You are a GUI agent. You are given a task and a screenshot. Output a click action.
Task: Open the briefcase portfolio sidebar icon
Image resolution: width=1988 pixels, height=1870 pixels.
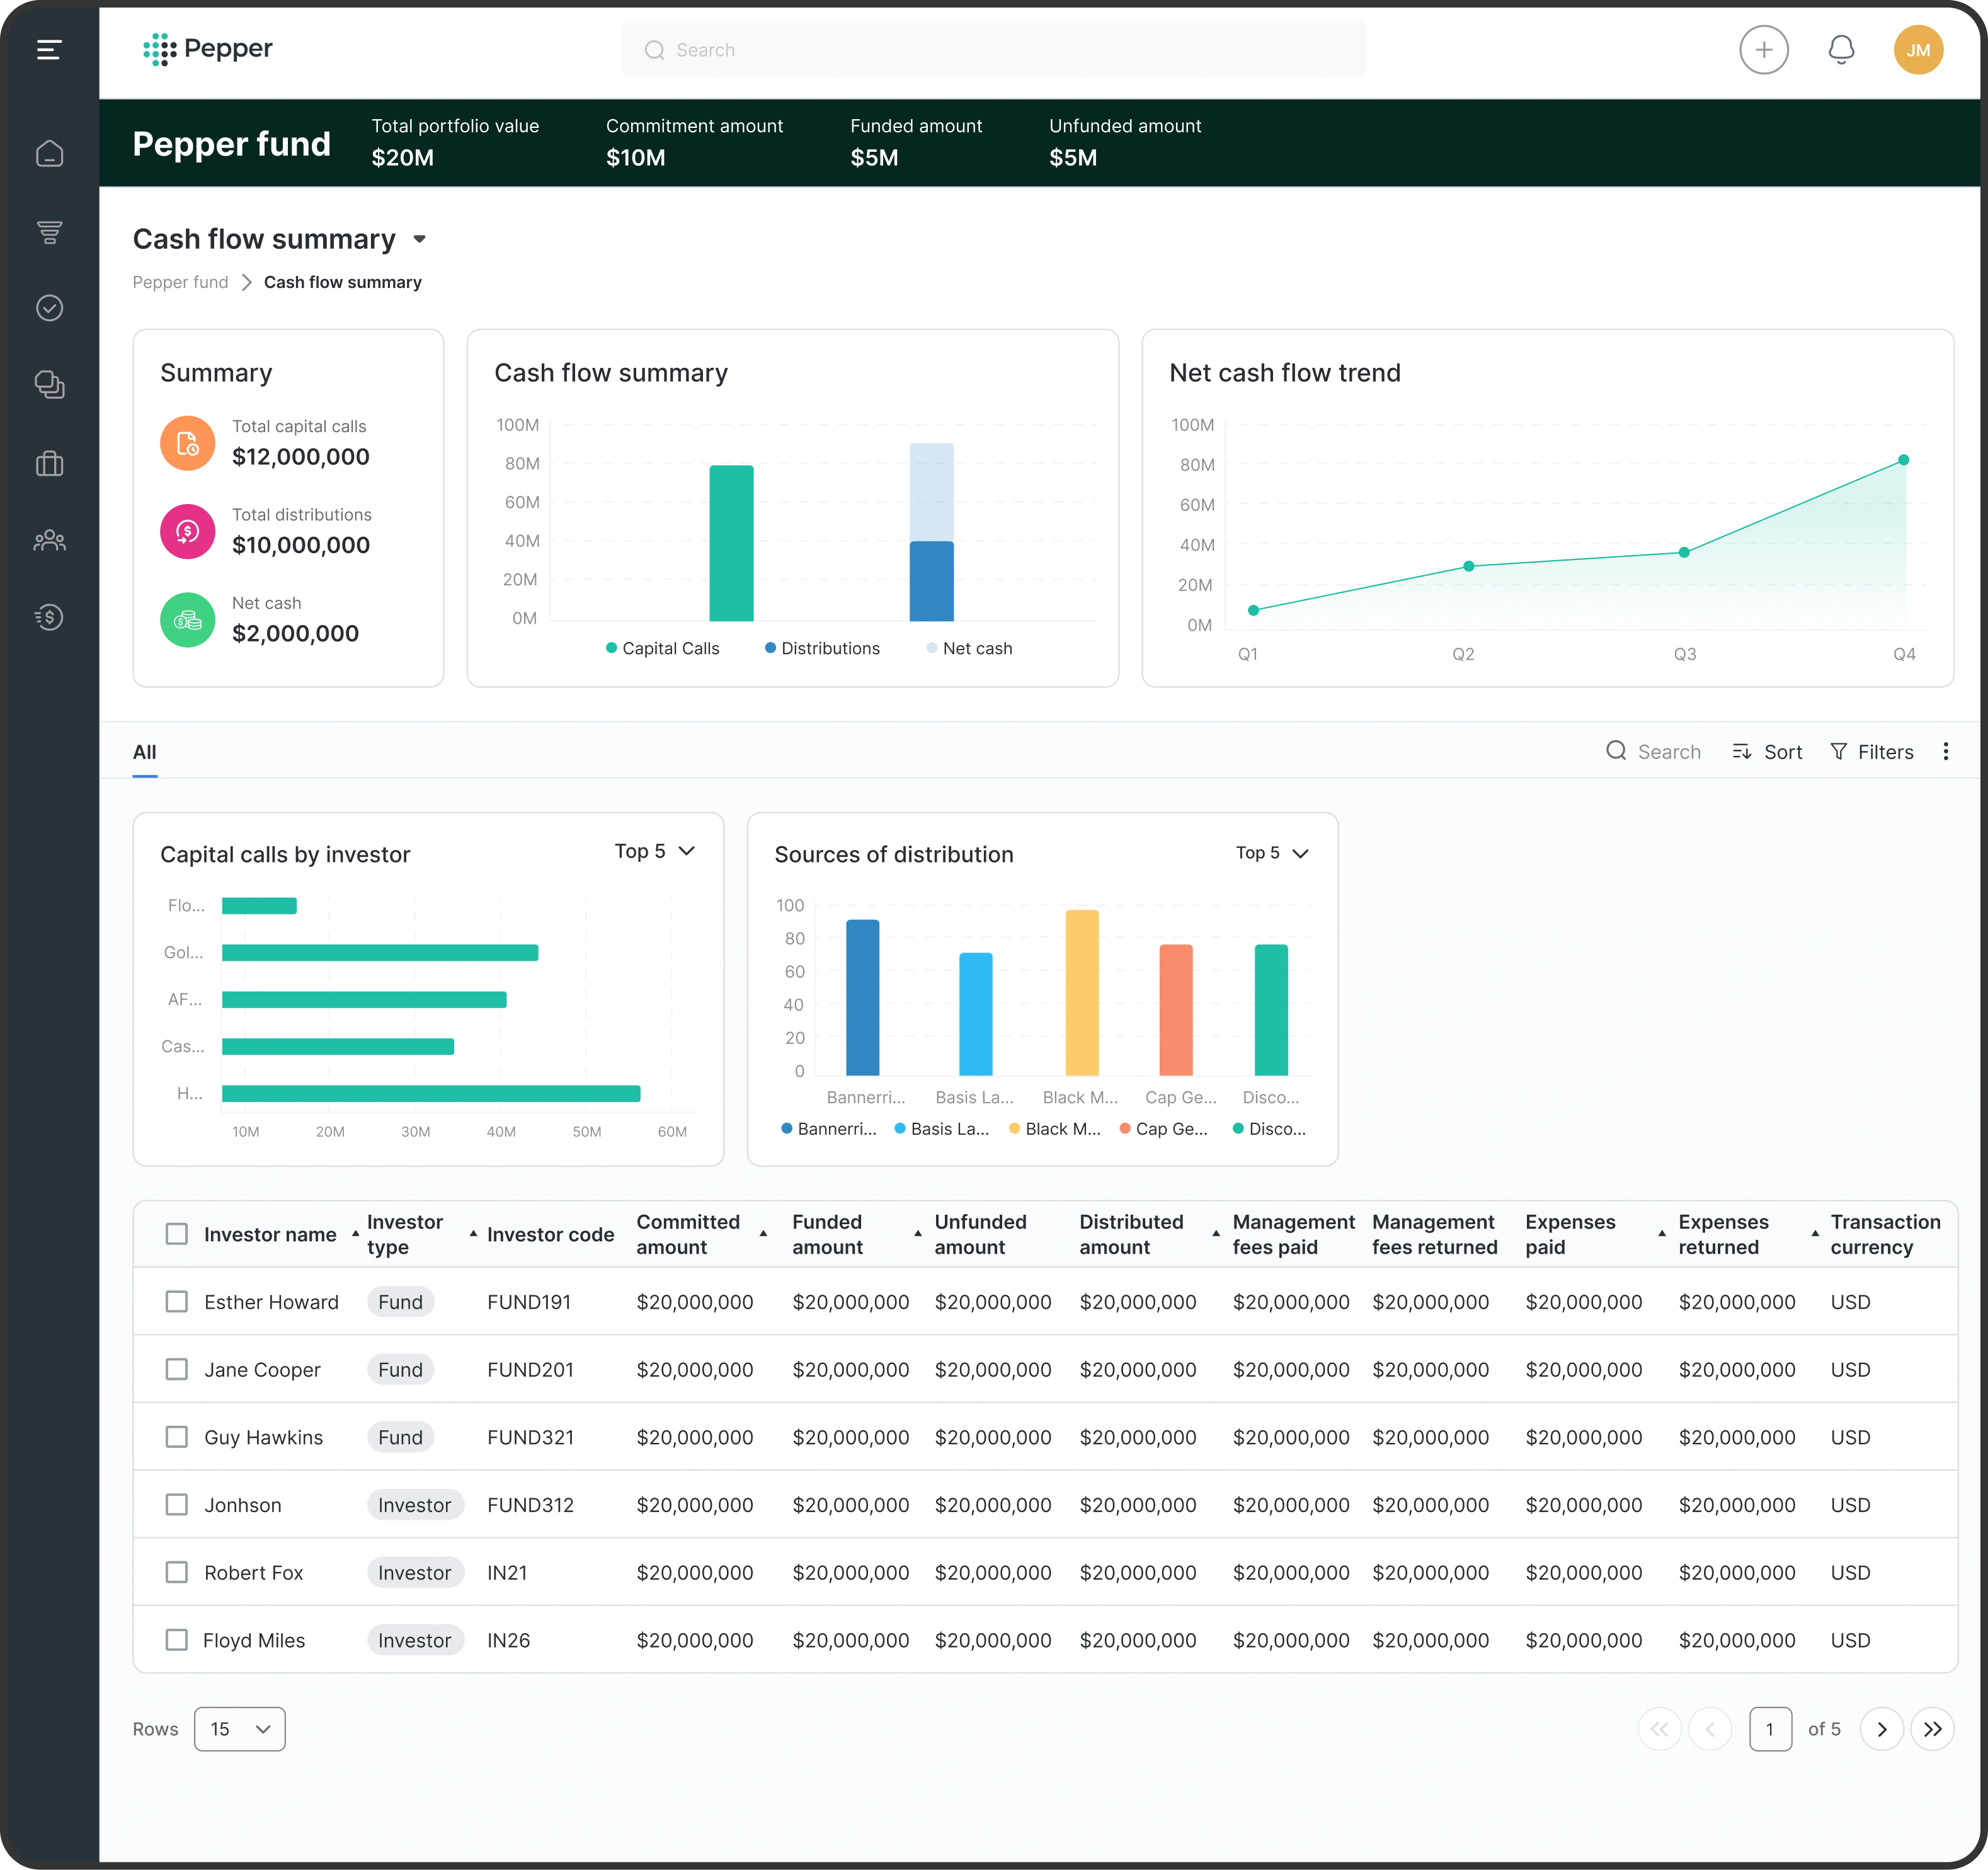point(49,463)
